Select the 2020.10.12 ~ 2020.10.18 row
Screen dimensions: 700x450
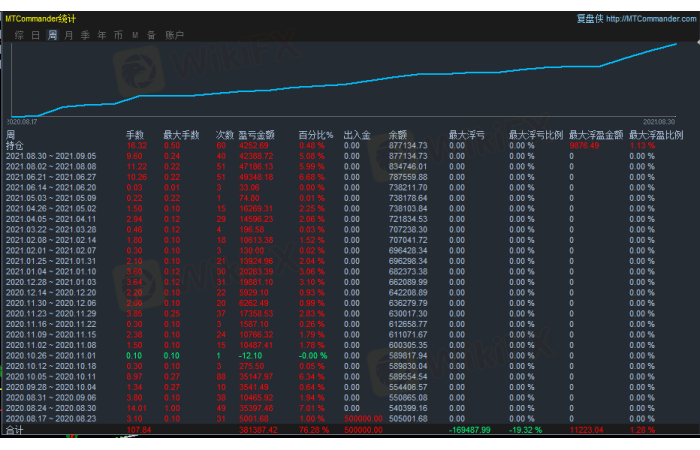click(x=346, y=366)
